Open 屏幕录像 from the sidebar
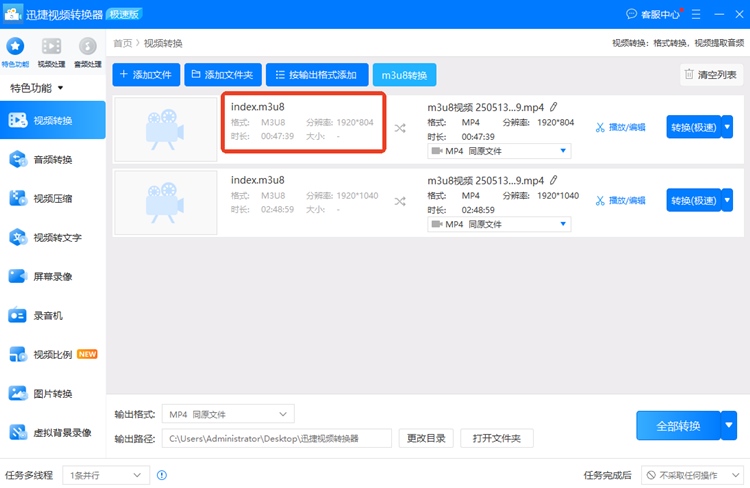 [53, 276]
